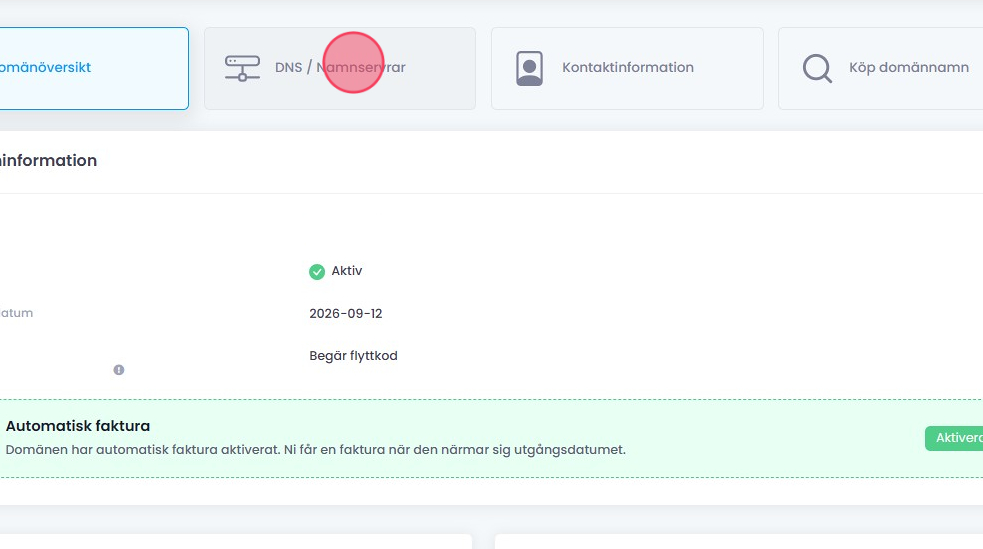Click the bottom left white card

[x=235, y=541]
